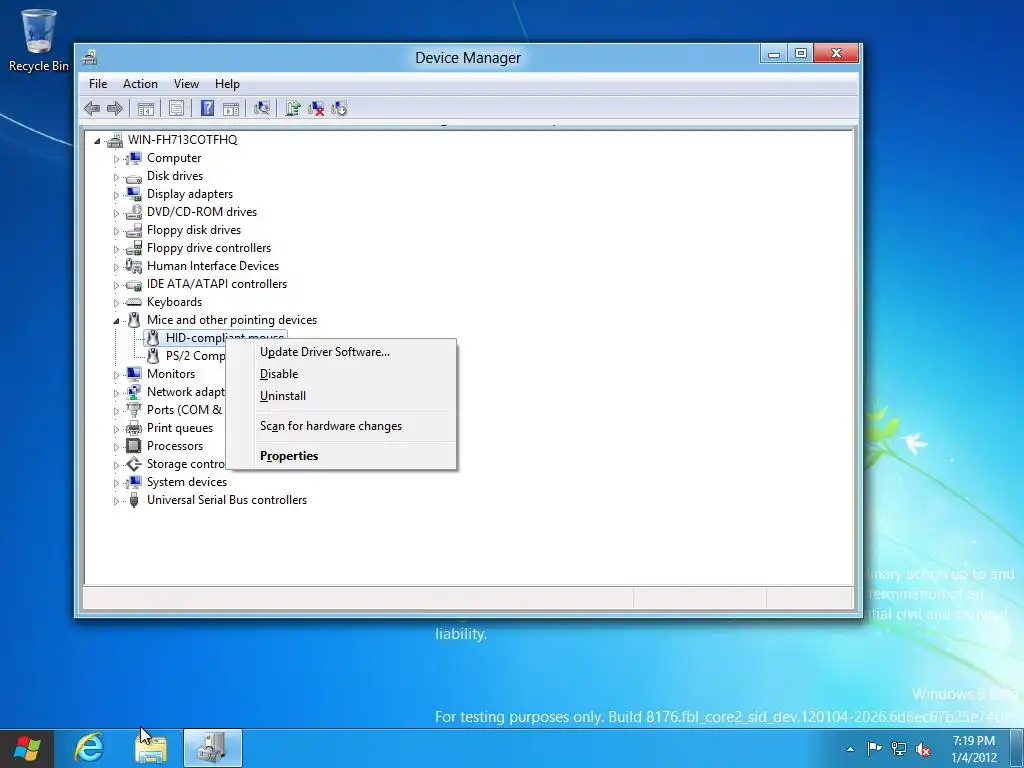
Task: Click the Device Manager taskbar button
Action: 213,748
